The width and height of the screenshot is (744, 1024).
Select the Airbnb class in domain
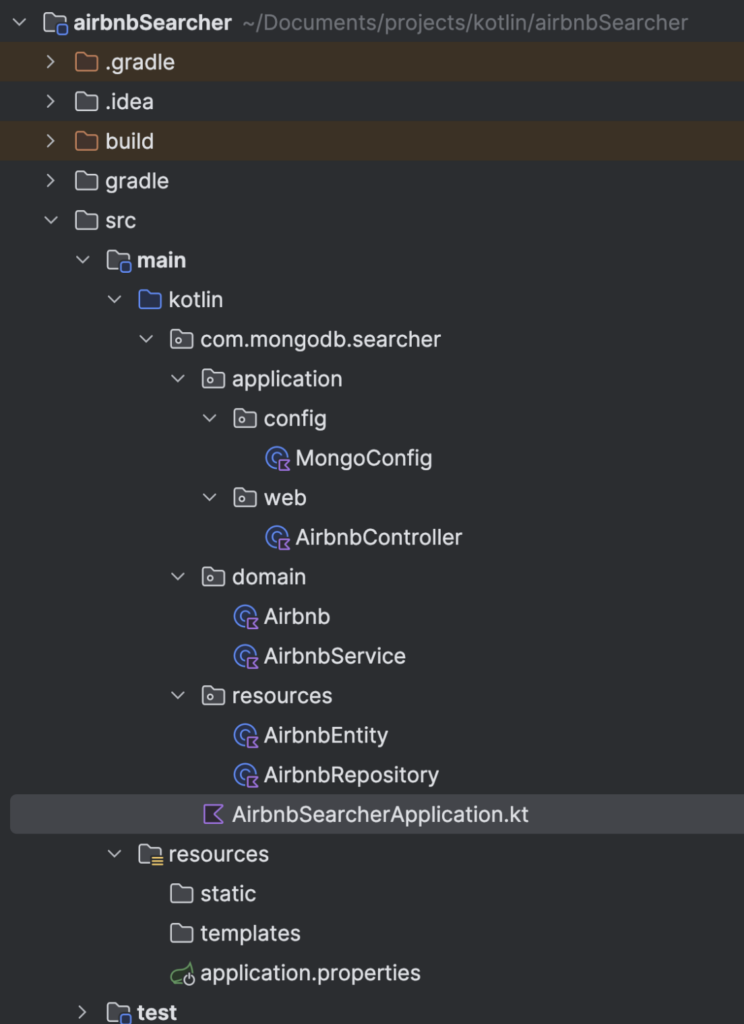296,617
